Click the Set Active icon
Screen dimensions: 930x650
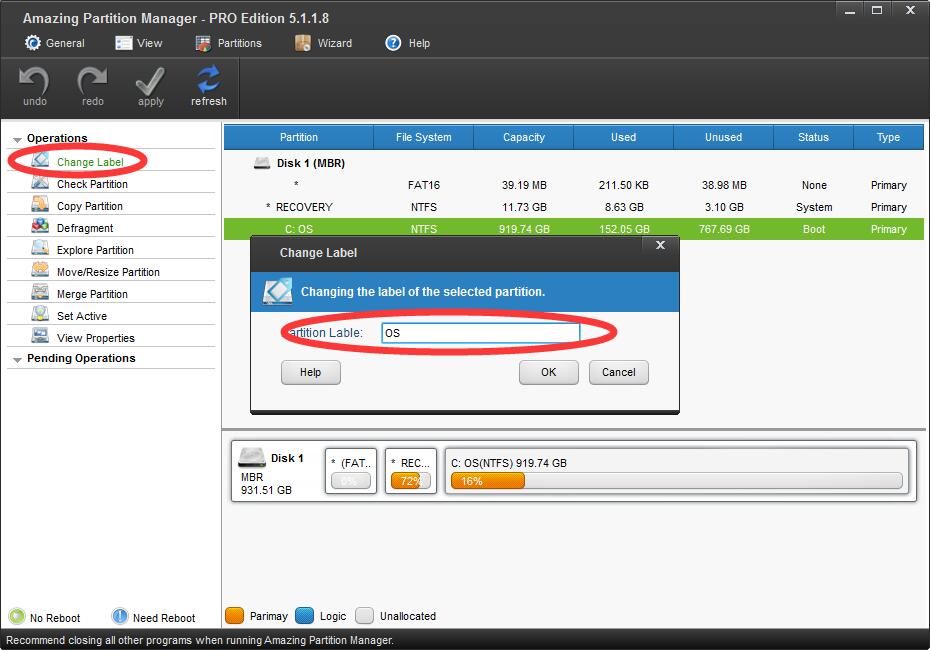tap(40, 314)
